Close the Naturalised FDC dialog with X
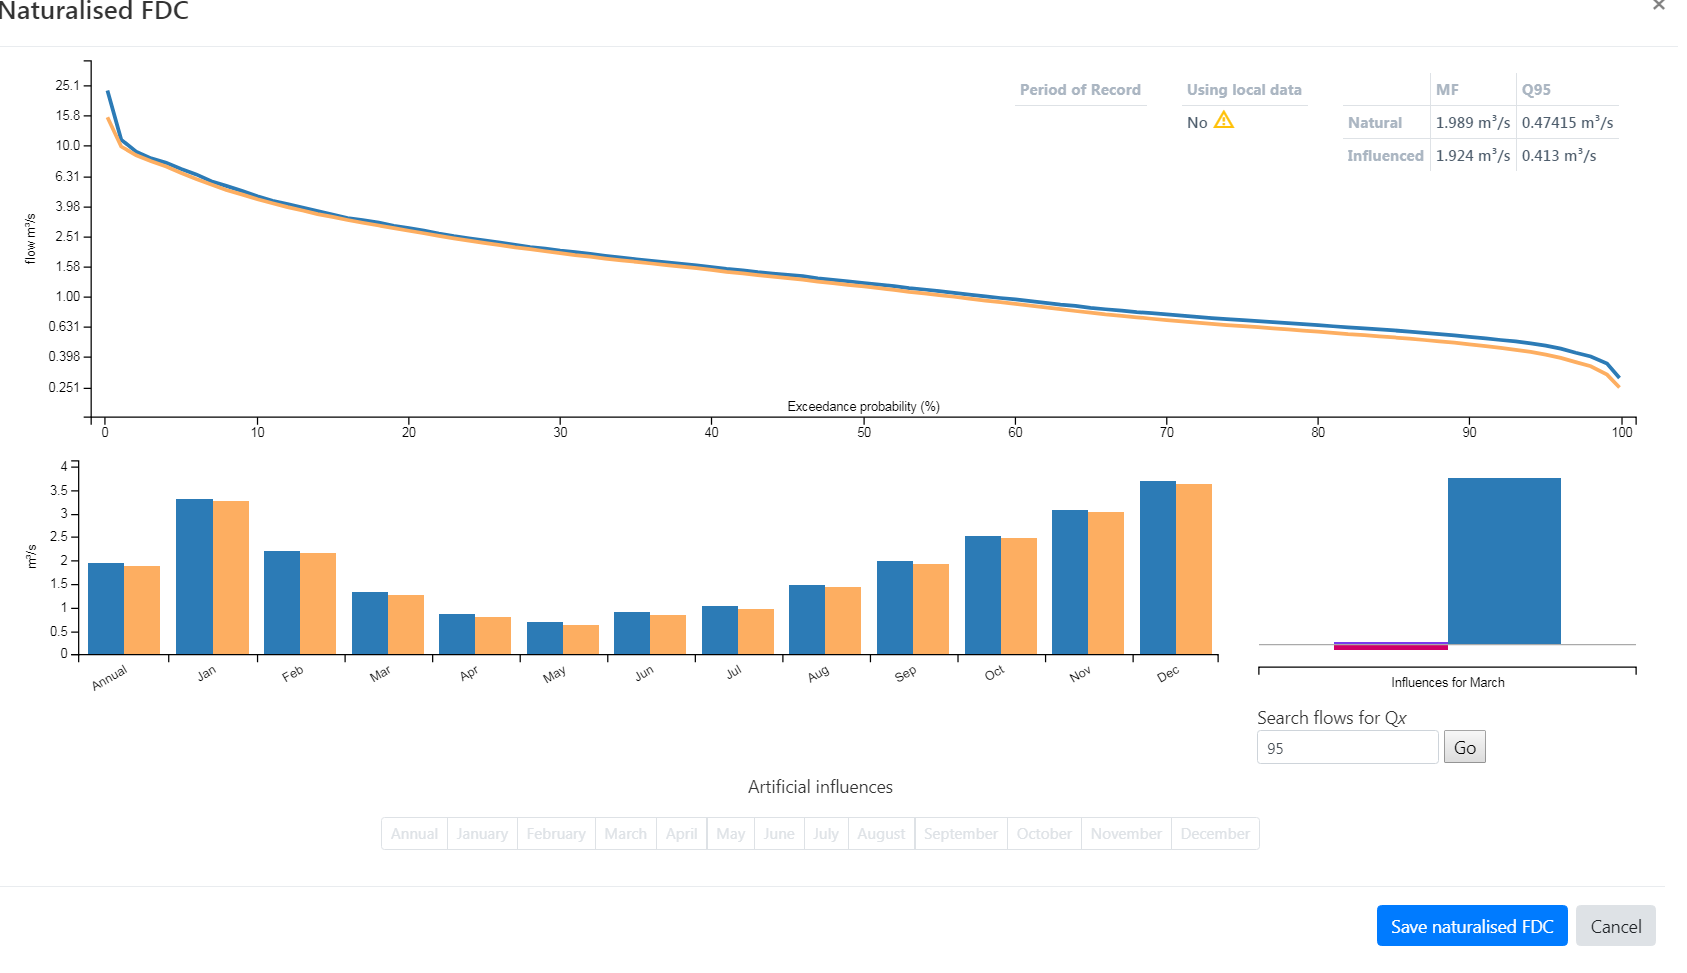Screen dimensions: 1687x973 1659,6
